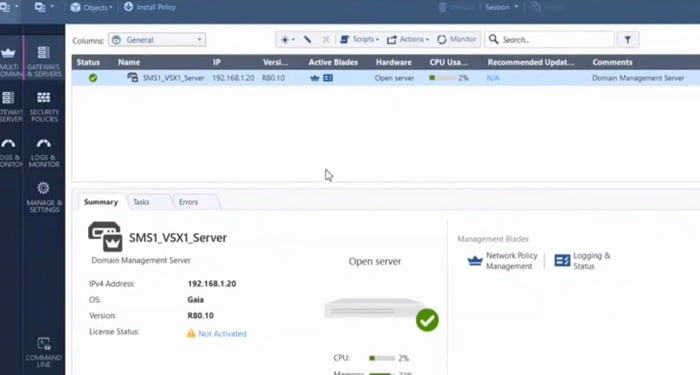Click the crown blade icon in row
Screen dimensions: 700x375
(x=315, y=78)
